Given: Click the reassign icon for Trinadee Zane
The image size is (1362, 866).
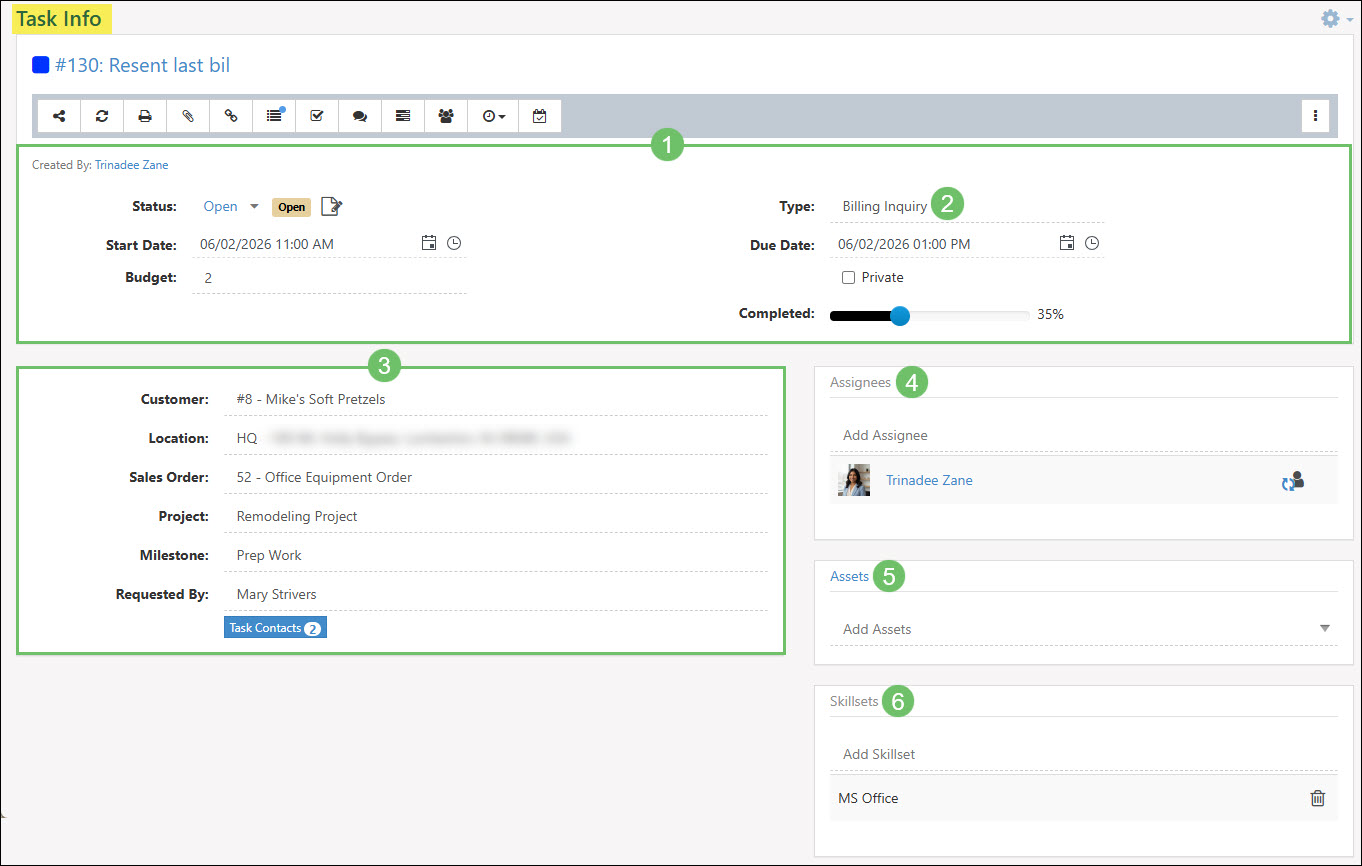Looking at the screenshot, I should coord(1293,481).
